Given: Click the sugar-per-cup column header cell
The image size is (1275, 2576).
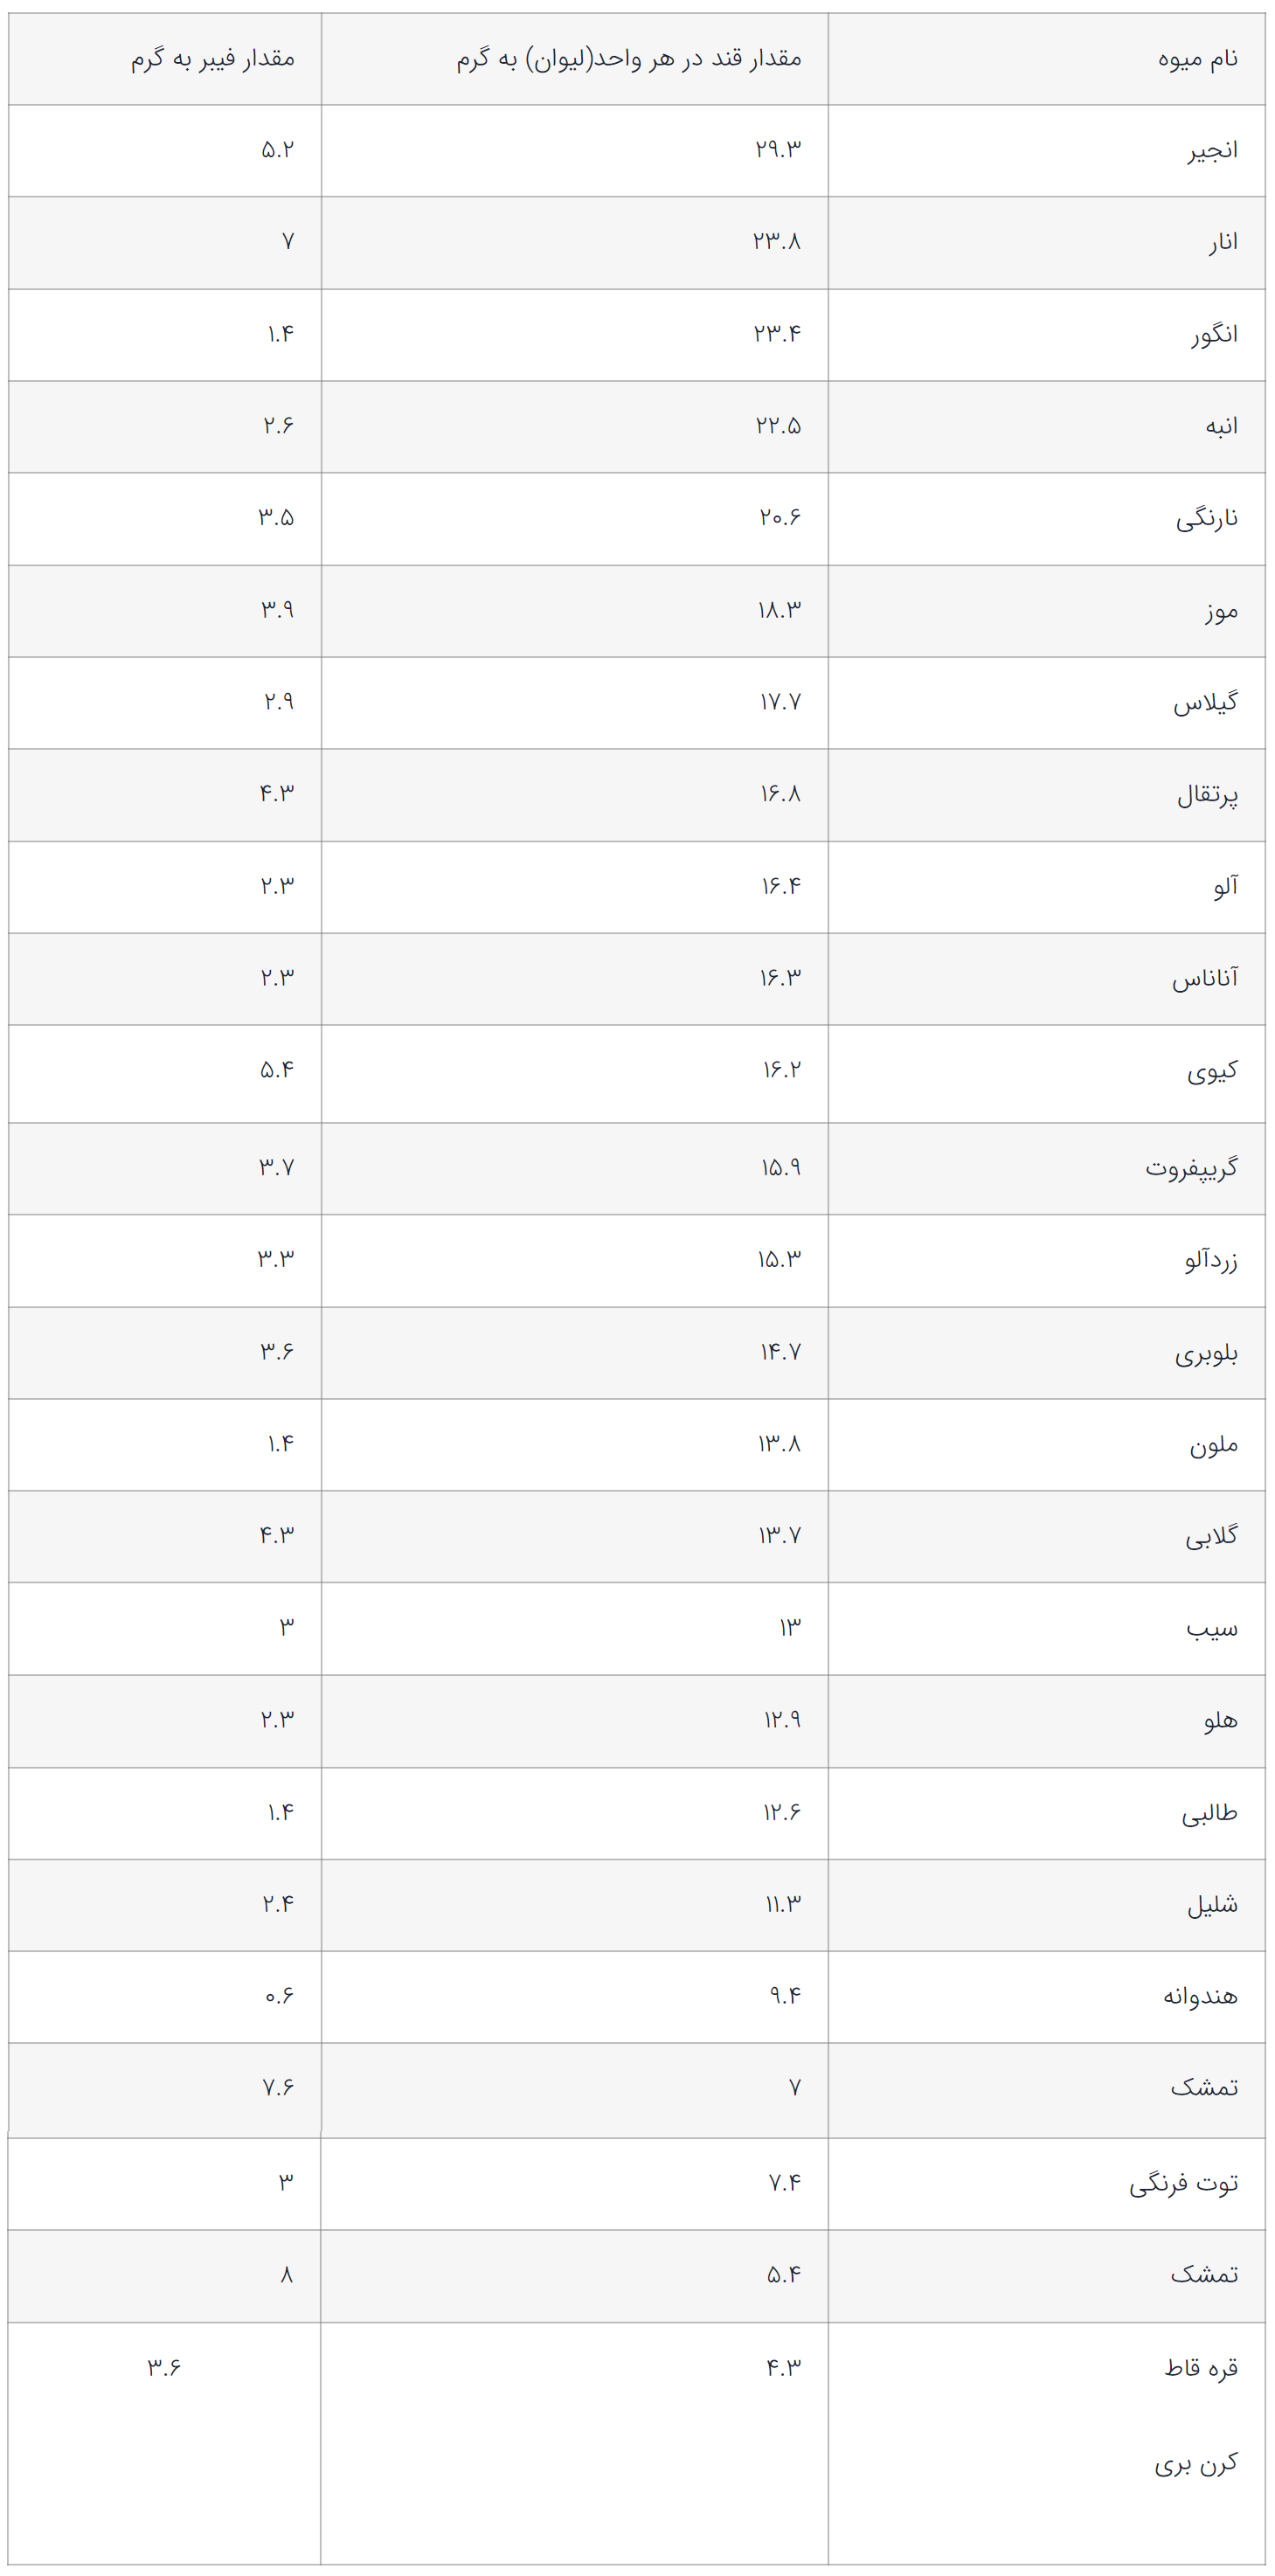Looking at the screenshot, I should point(629,59).
